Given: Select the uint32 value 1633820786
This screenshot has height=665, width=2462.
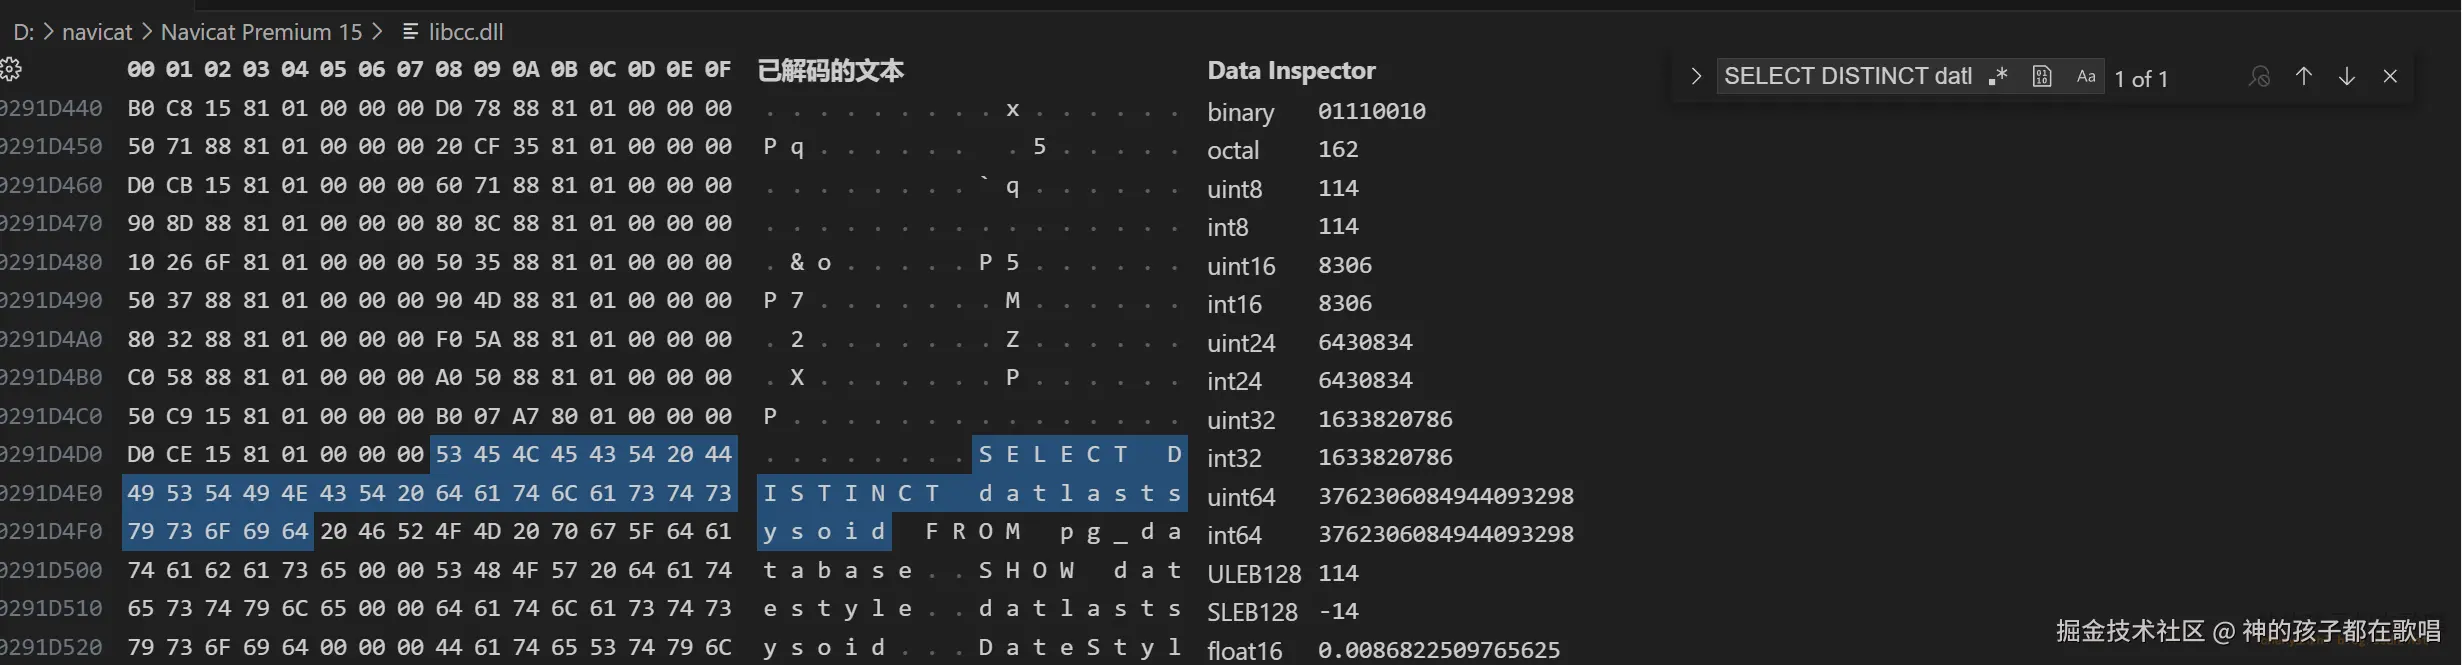Looking at the screenshot, I should tap(1385, 419).
